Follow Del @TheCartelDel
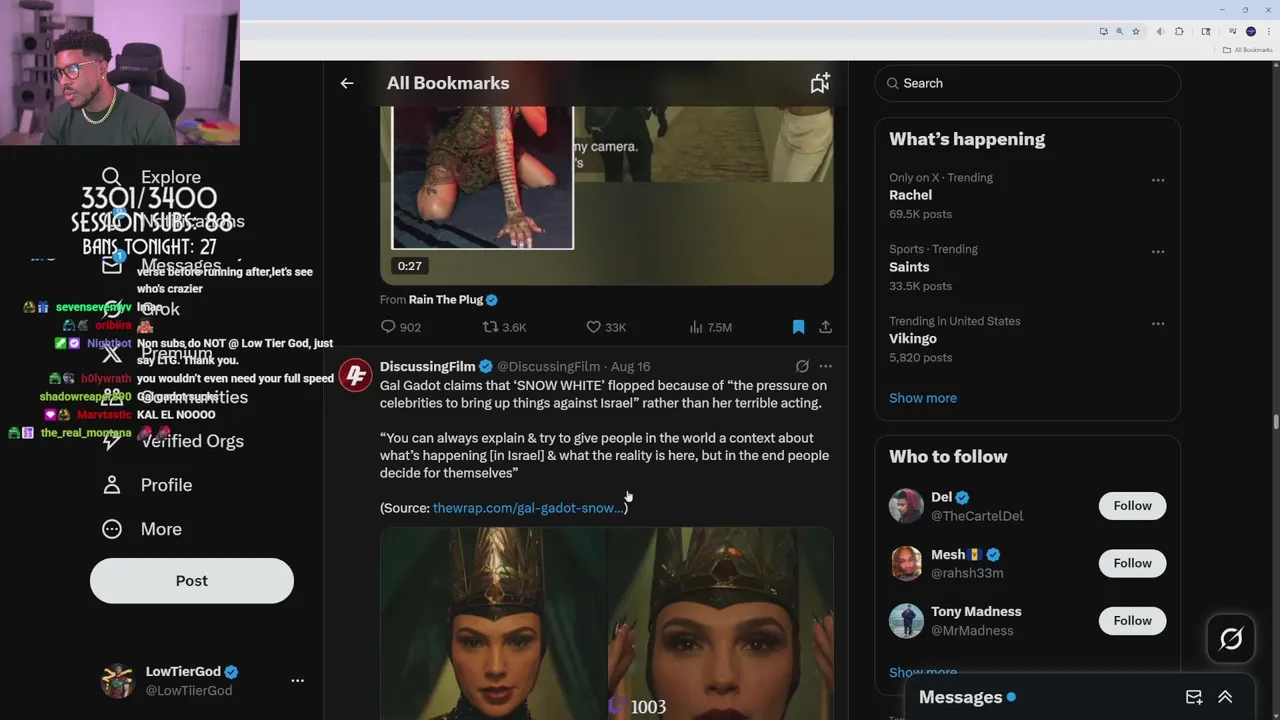The image size is (1280, 720). pyautogui.click(x=1132, y=506)
